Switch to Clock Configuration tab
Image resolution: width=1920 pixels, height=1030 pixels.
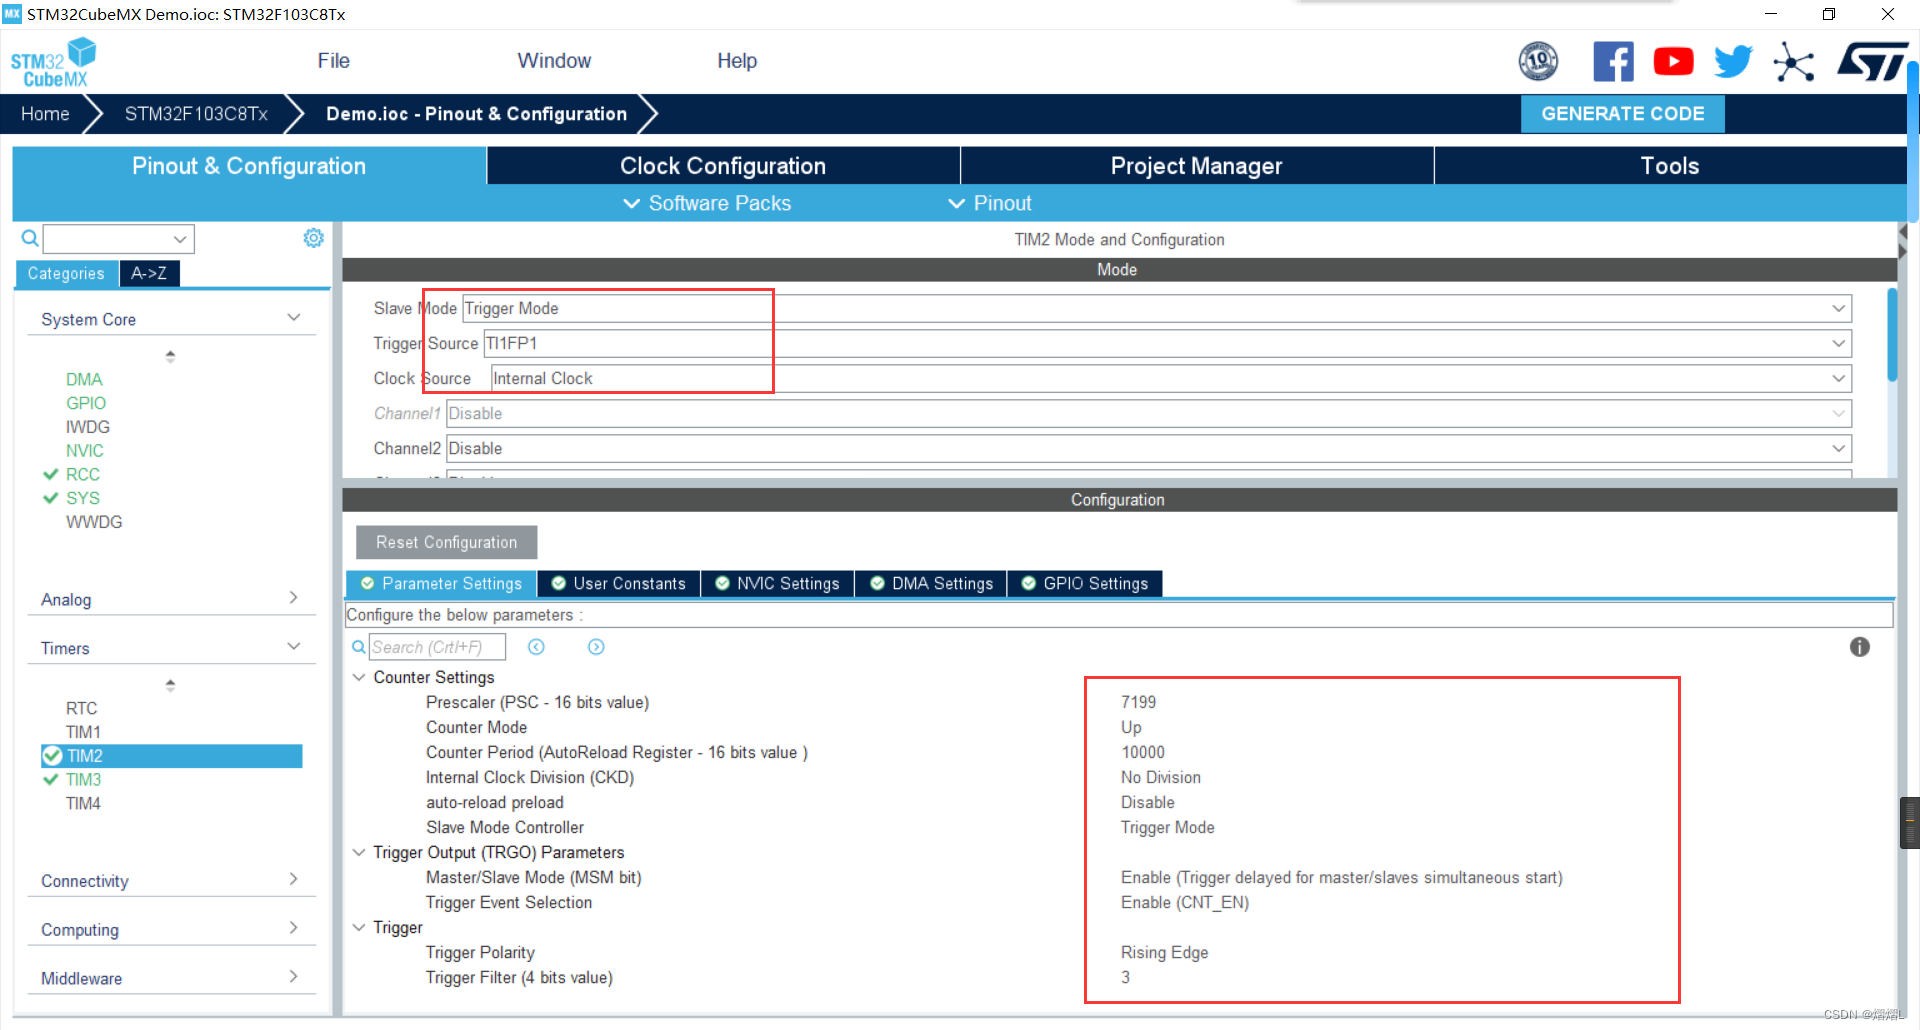(723, 166)
